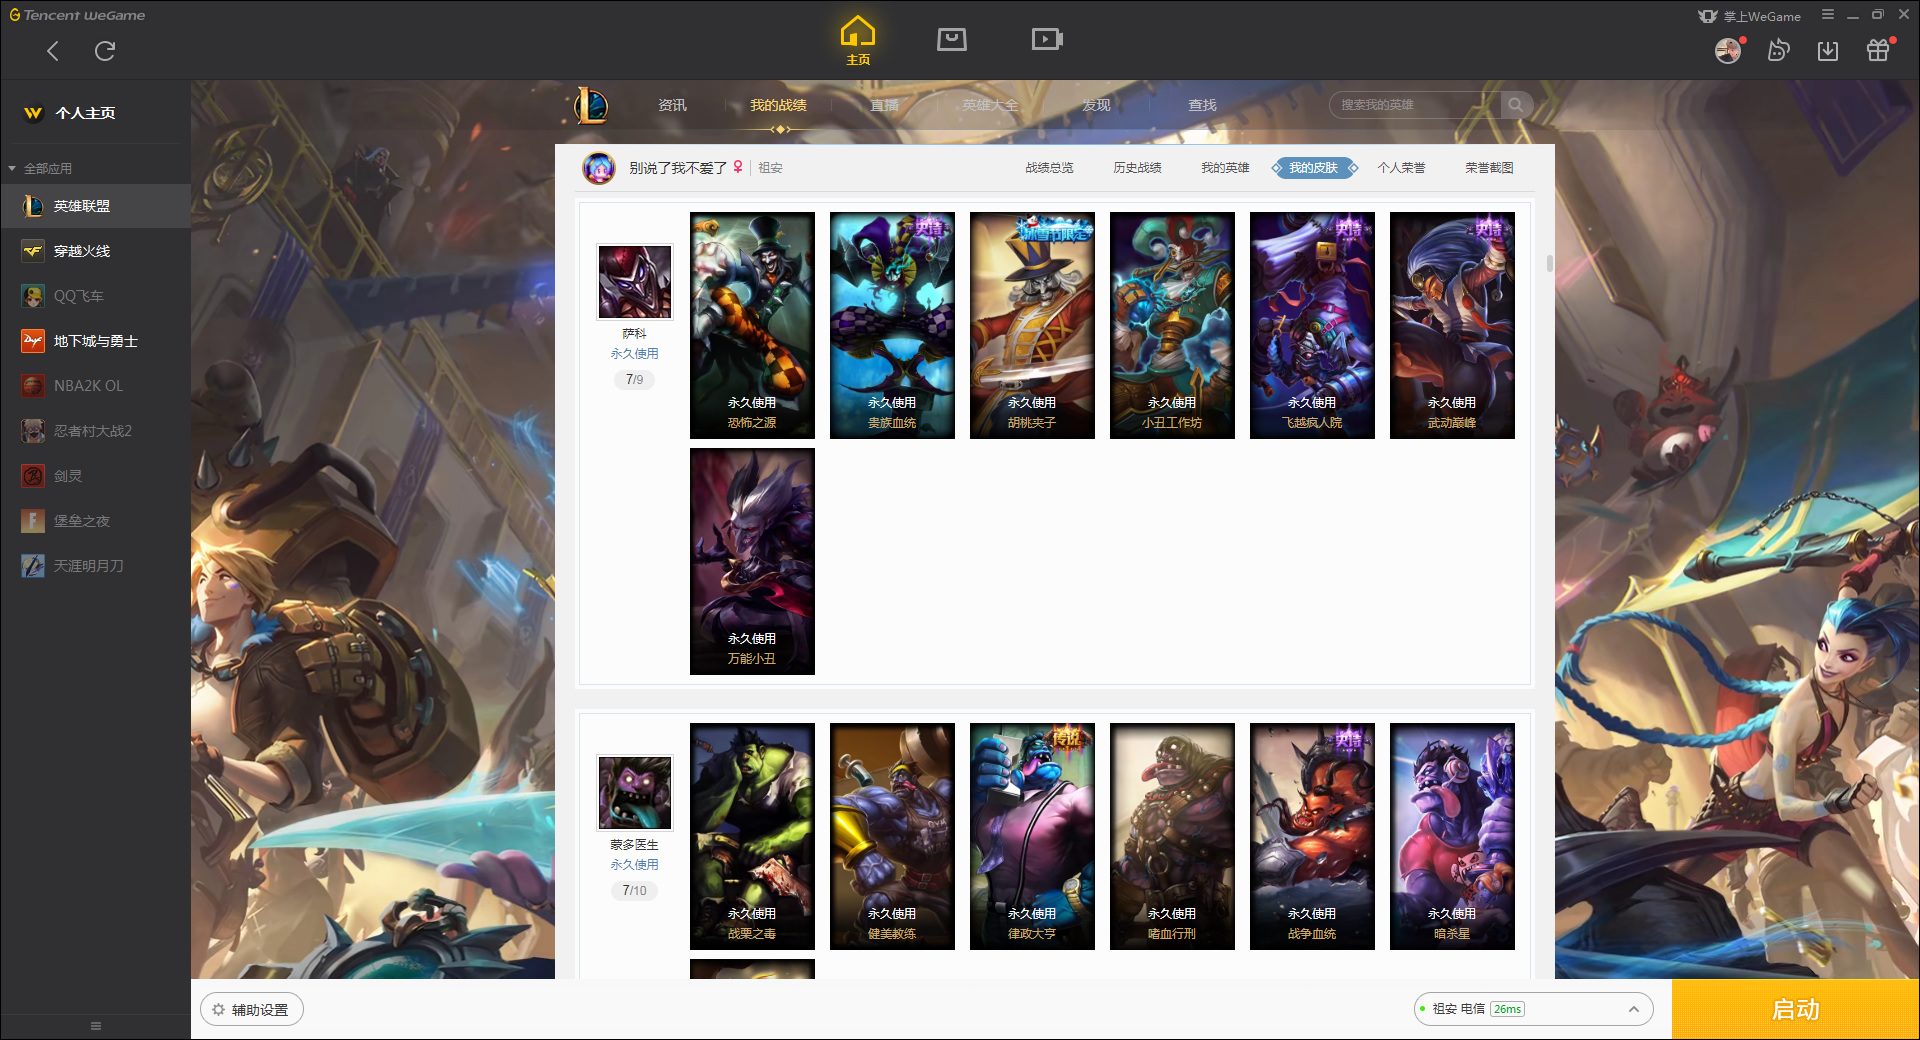Screen dimensions: 1920x1040
Task: Open the gift box icon
Action: coord(1878,50)
